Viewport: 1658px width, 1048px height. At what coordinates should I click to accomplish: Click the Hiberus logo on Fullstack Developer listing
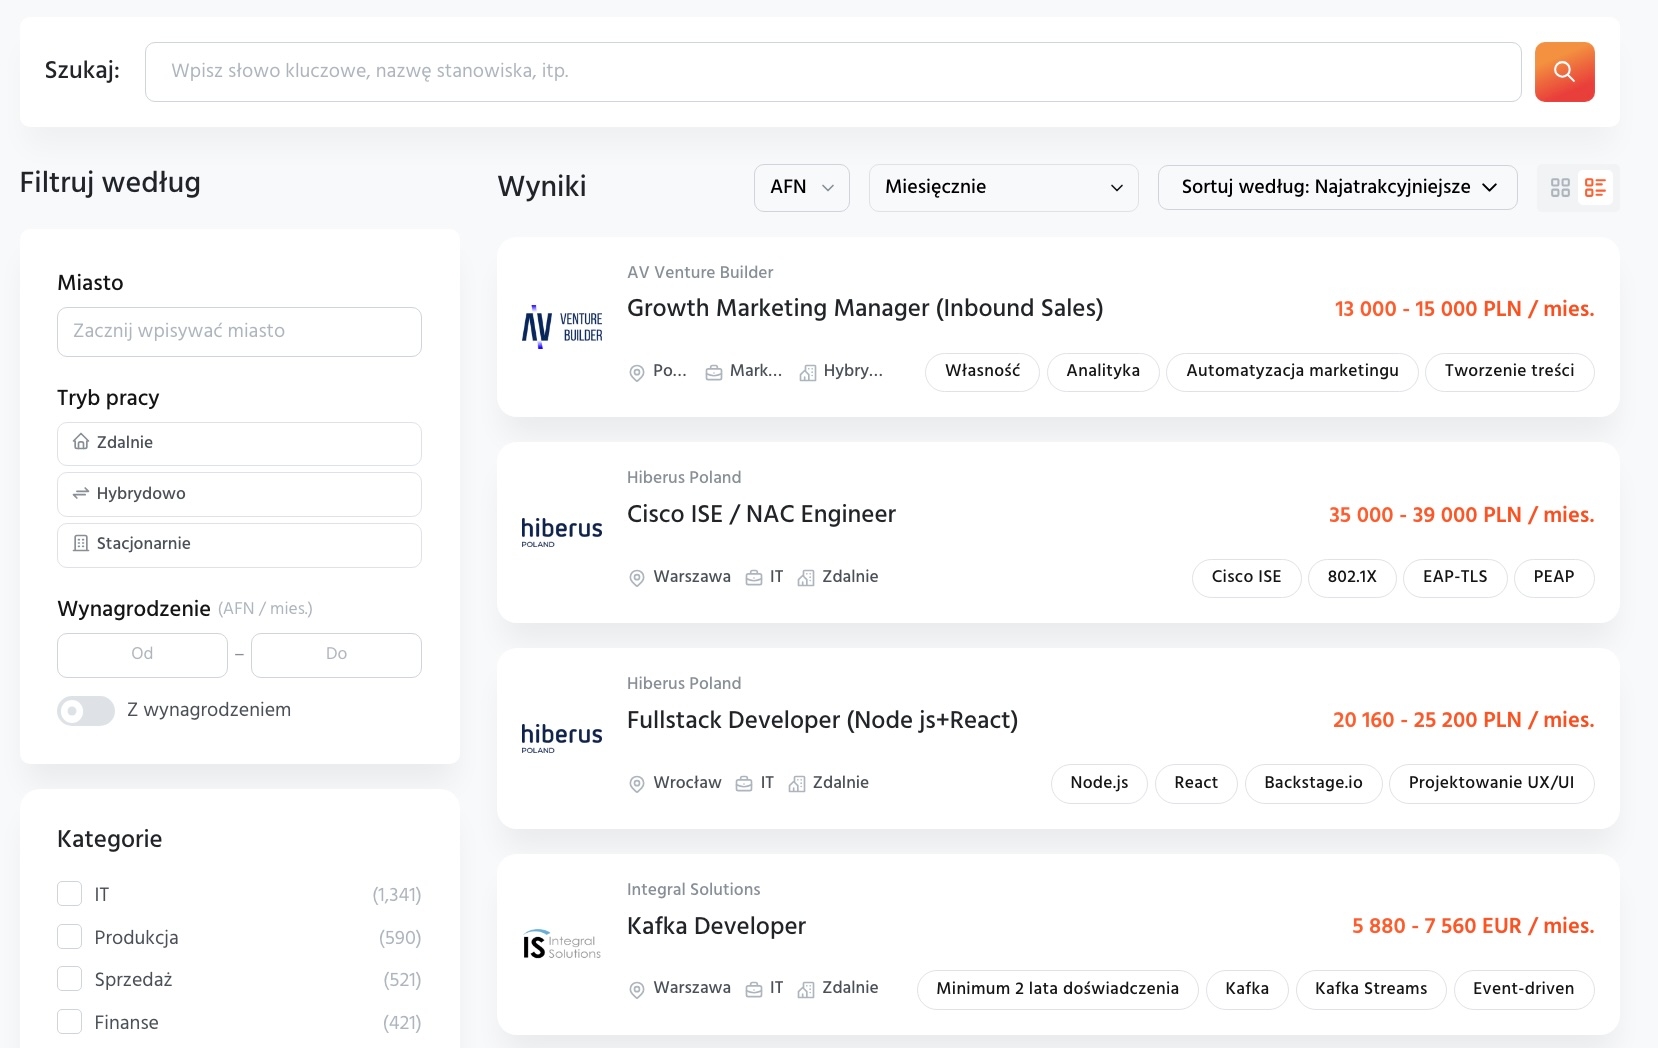point(562,738)
